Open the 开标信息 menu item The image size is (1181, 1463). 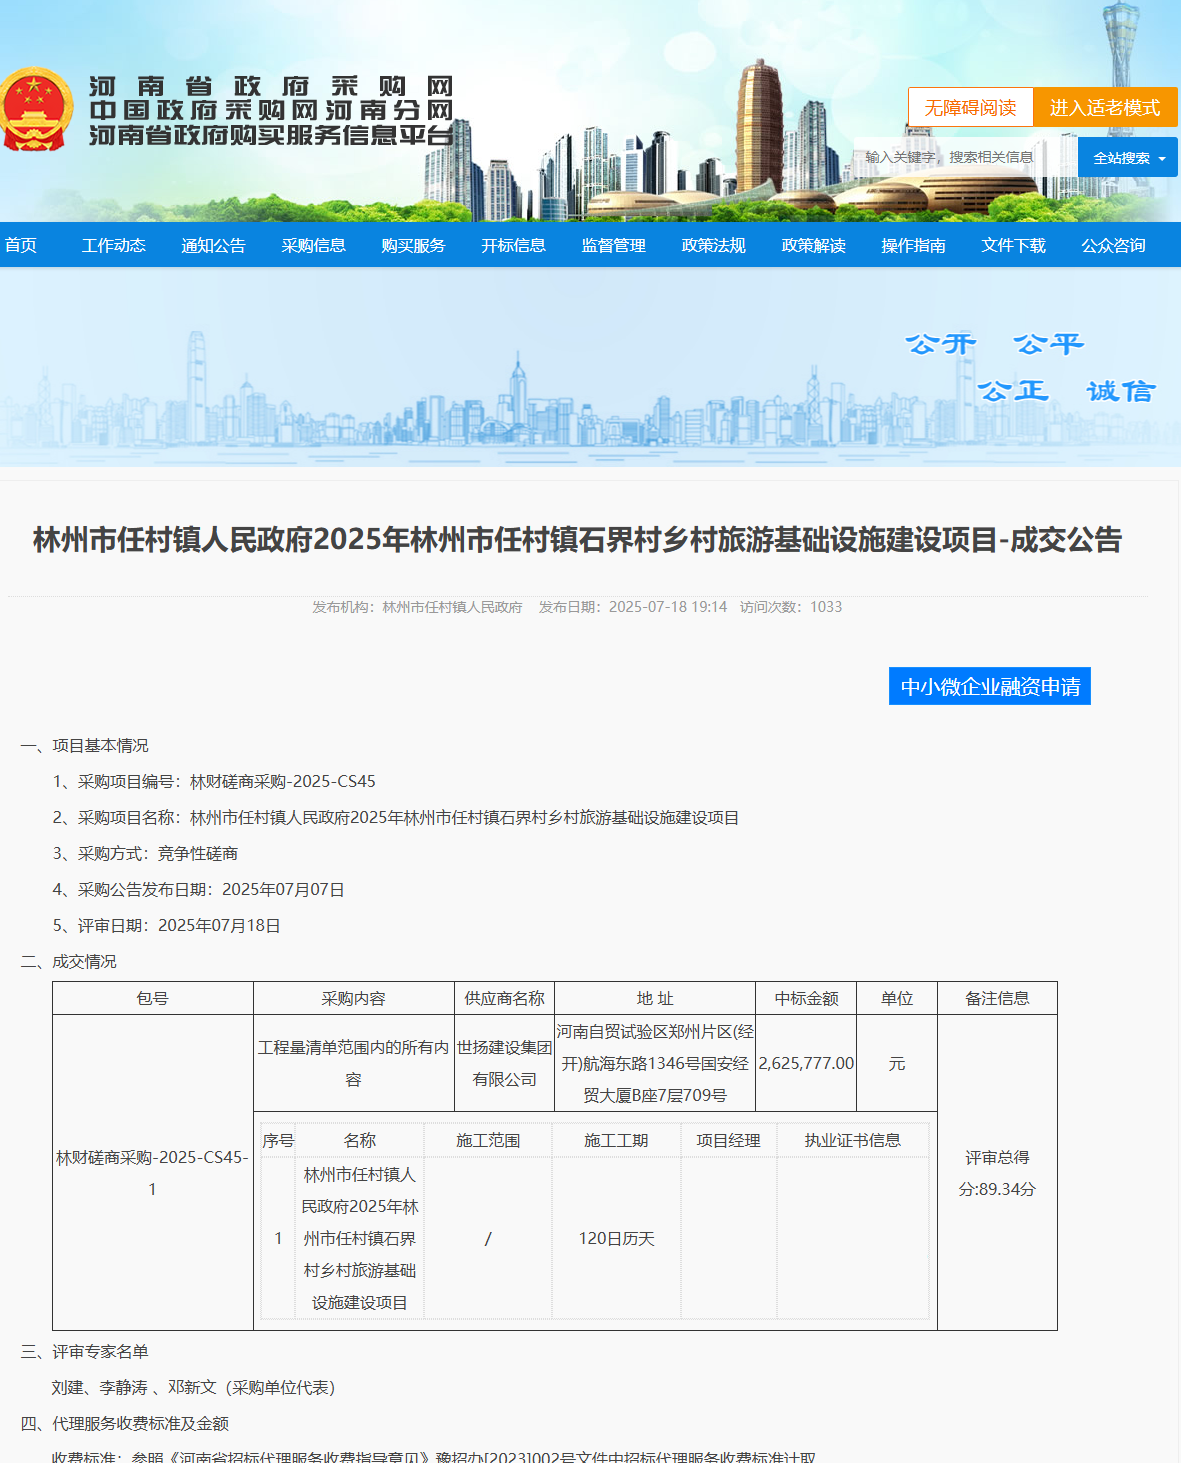(x=513, y=244)
